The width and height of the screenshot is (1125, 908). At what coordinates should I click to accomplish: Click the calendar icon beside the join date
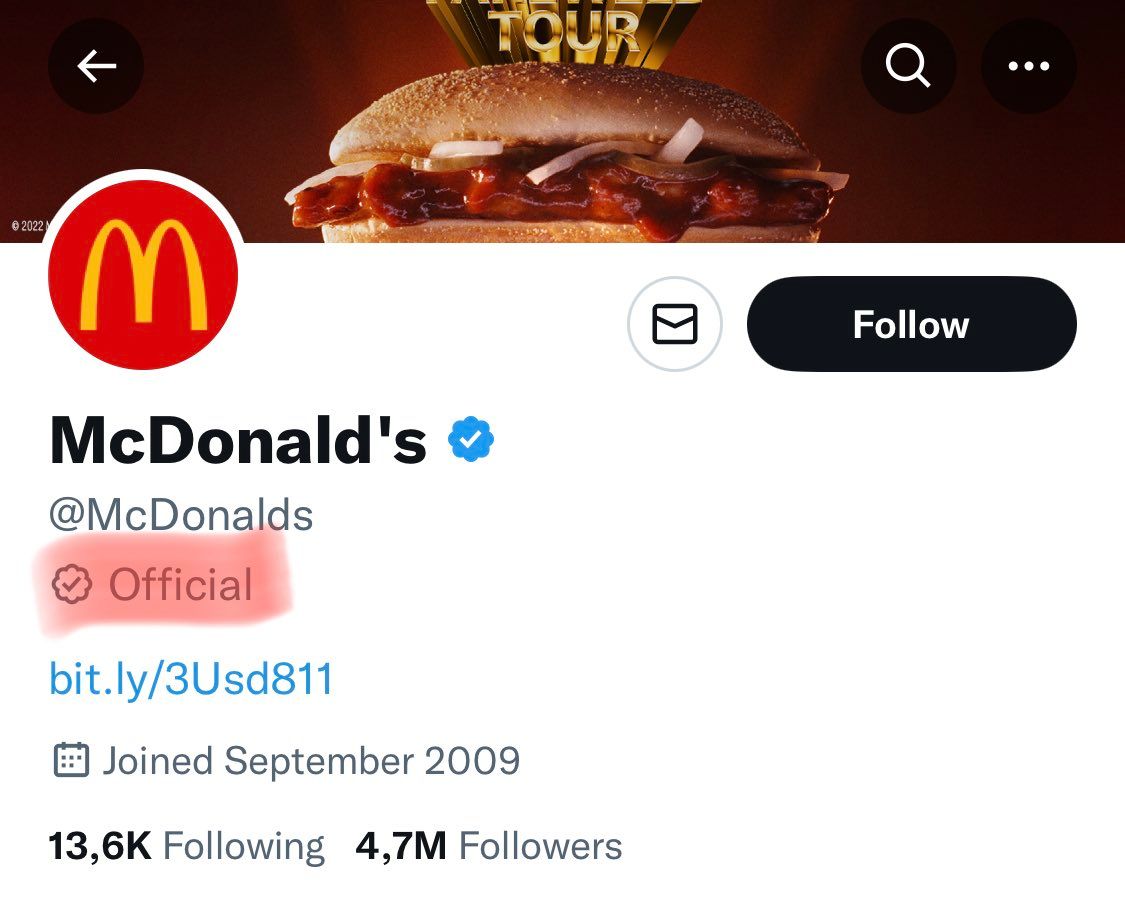tap(70, 761)
